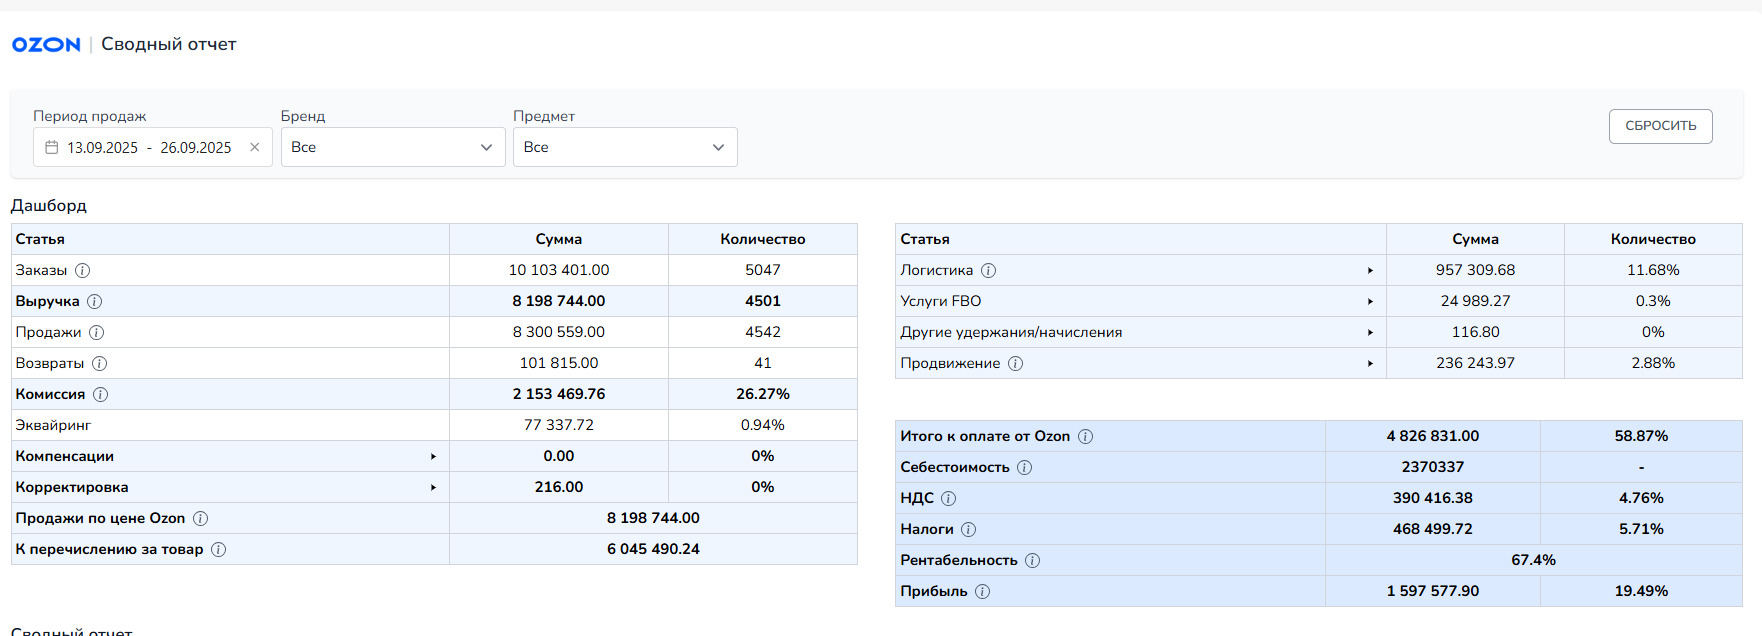Open the Бренд dropdown
This screenshot has width=1762, height=636.
(392, 147)
